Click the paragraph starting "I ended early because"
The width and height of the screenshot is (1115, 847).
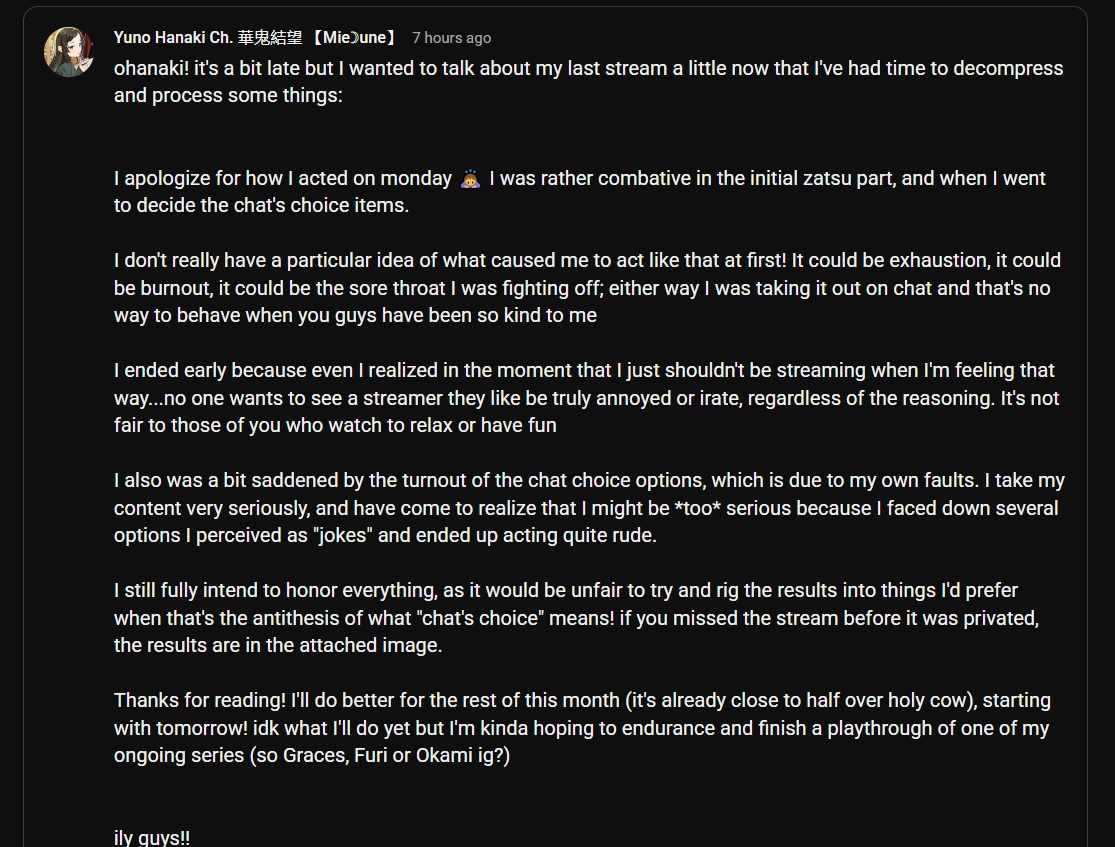pyautogui.click(x=587, y=398)
